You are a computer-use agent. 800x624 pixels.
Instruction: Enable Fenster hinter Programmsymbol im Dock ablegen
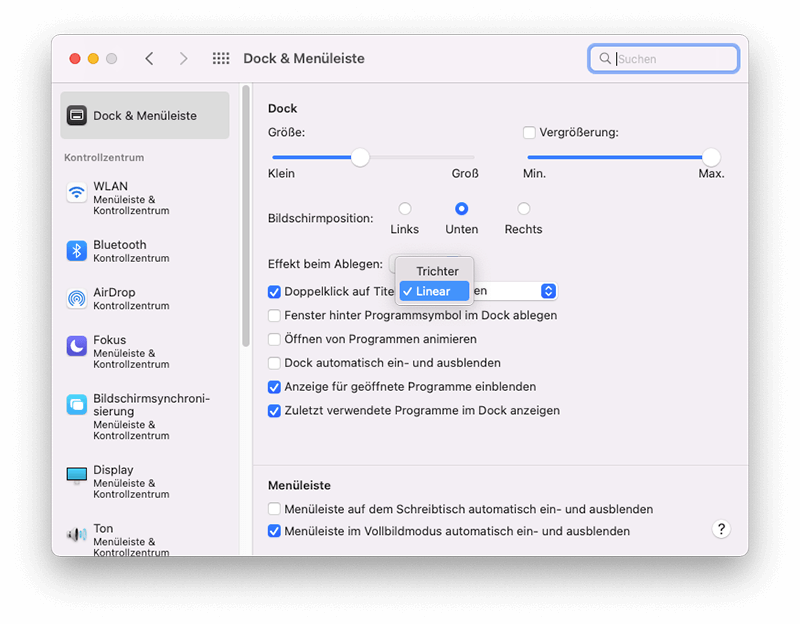click(x=274, y=315)
